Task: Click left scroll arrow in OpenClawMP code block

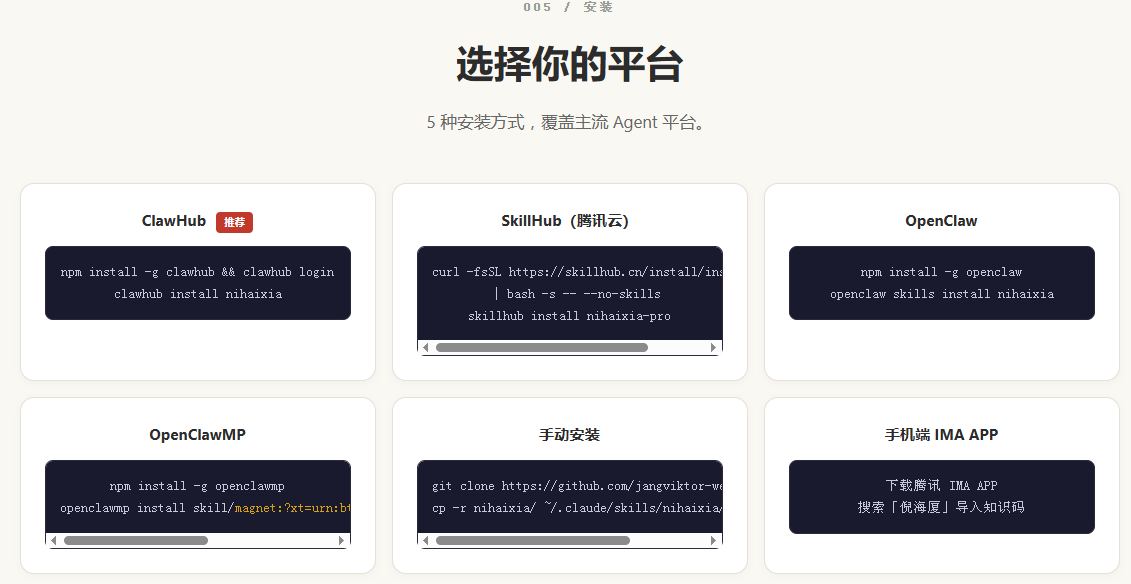Action: (x=53, y=540)
